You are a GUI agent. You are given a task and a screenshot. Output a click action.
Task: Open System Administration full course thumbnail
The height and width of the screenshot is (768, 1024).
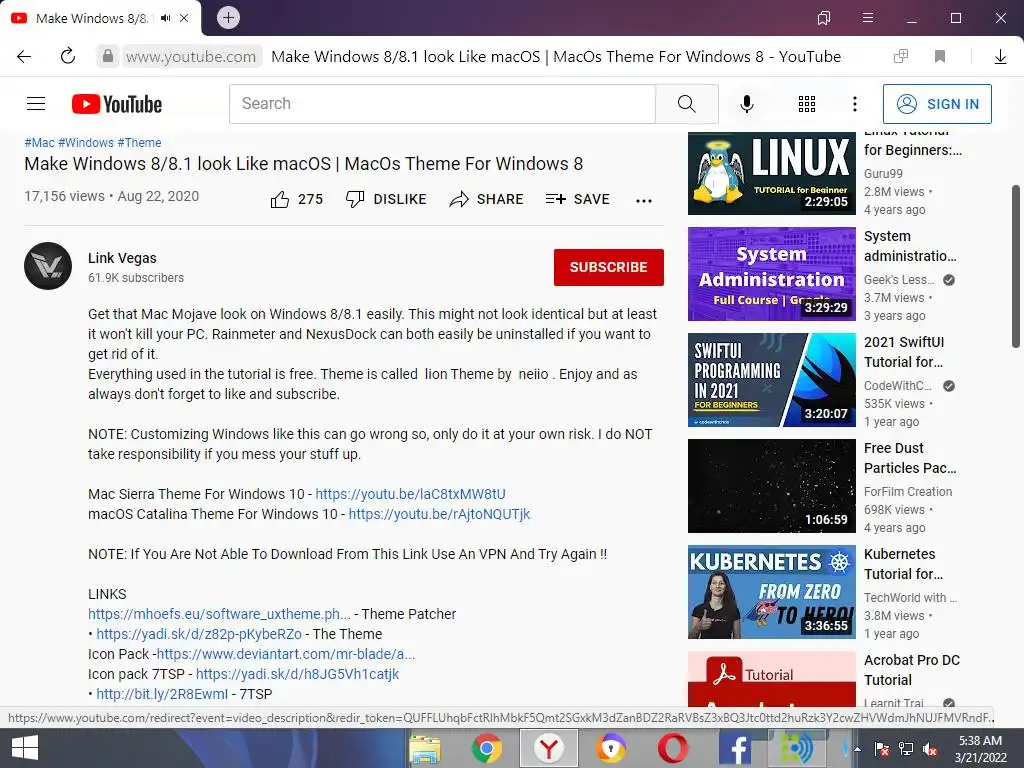pyautogui.click(x=772, y=274)
